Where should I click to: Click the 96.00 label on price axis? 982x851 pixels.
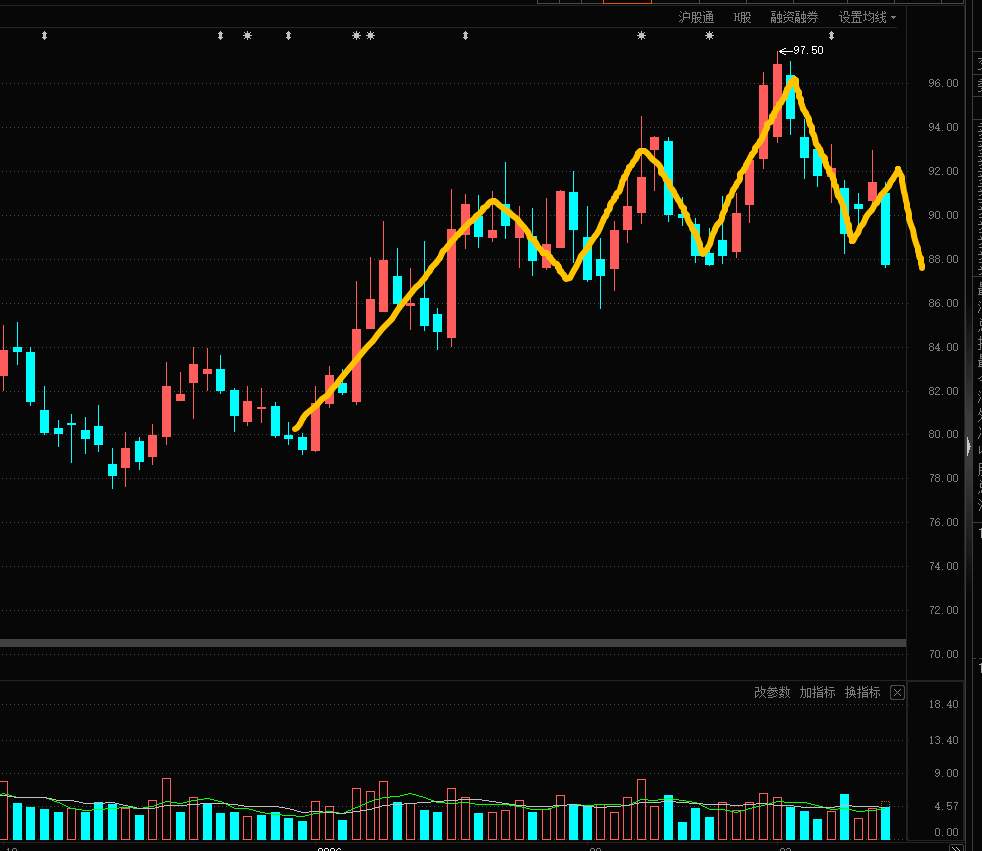[x=943, y=83]
